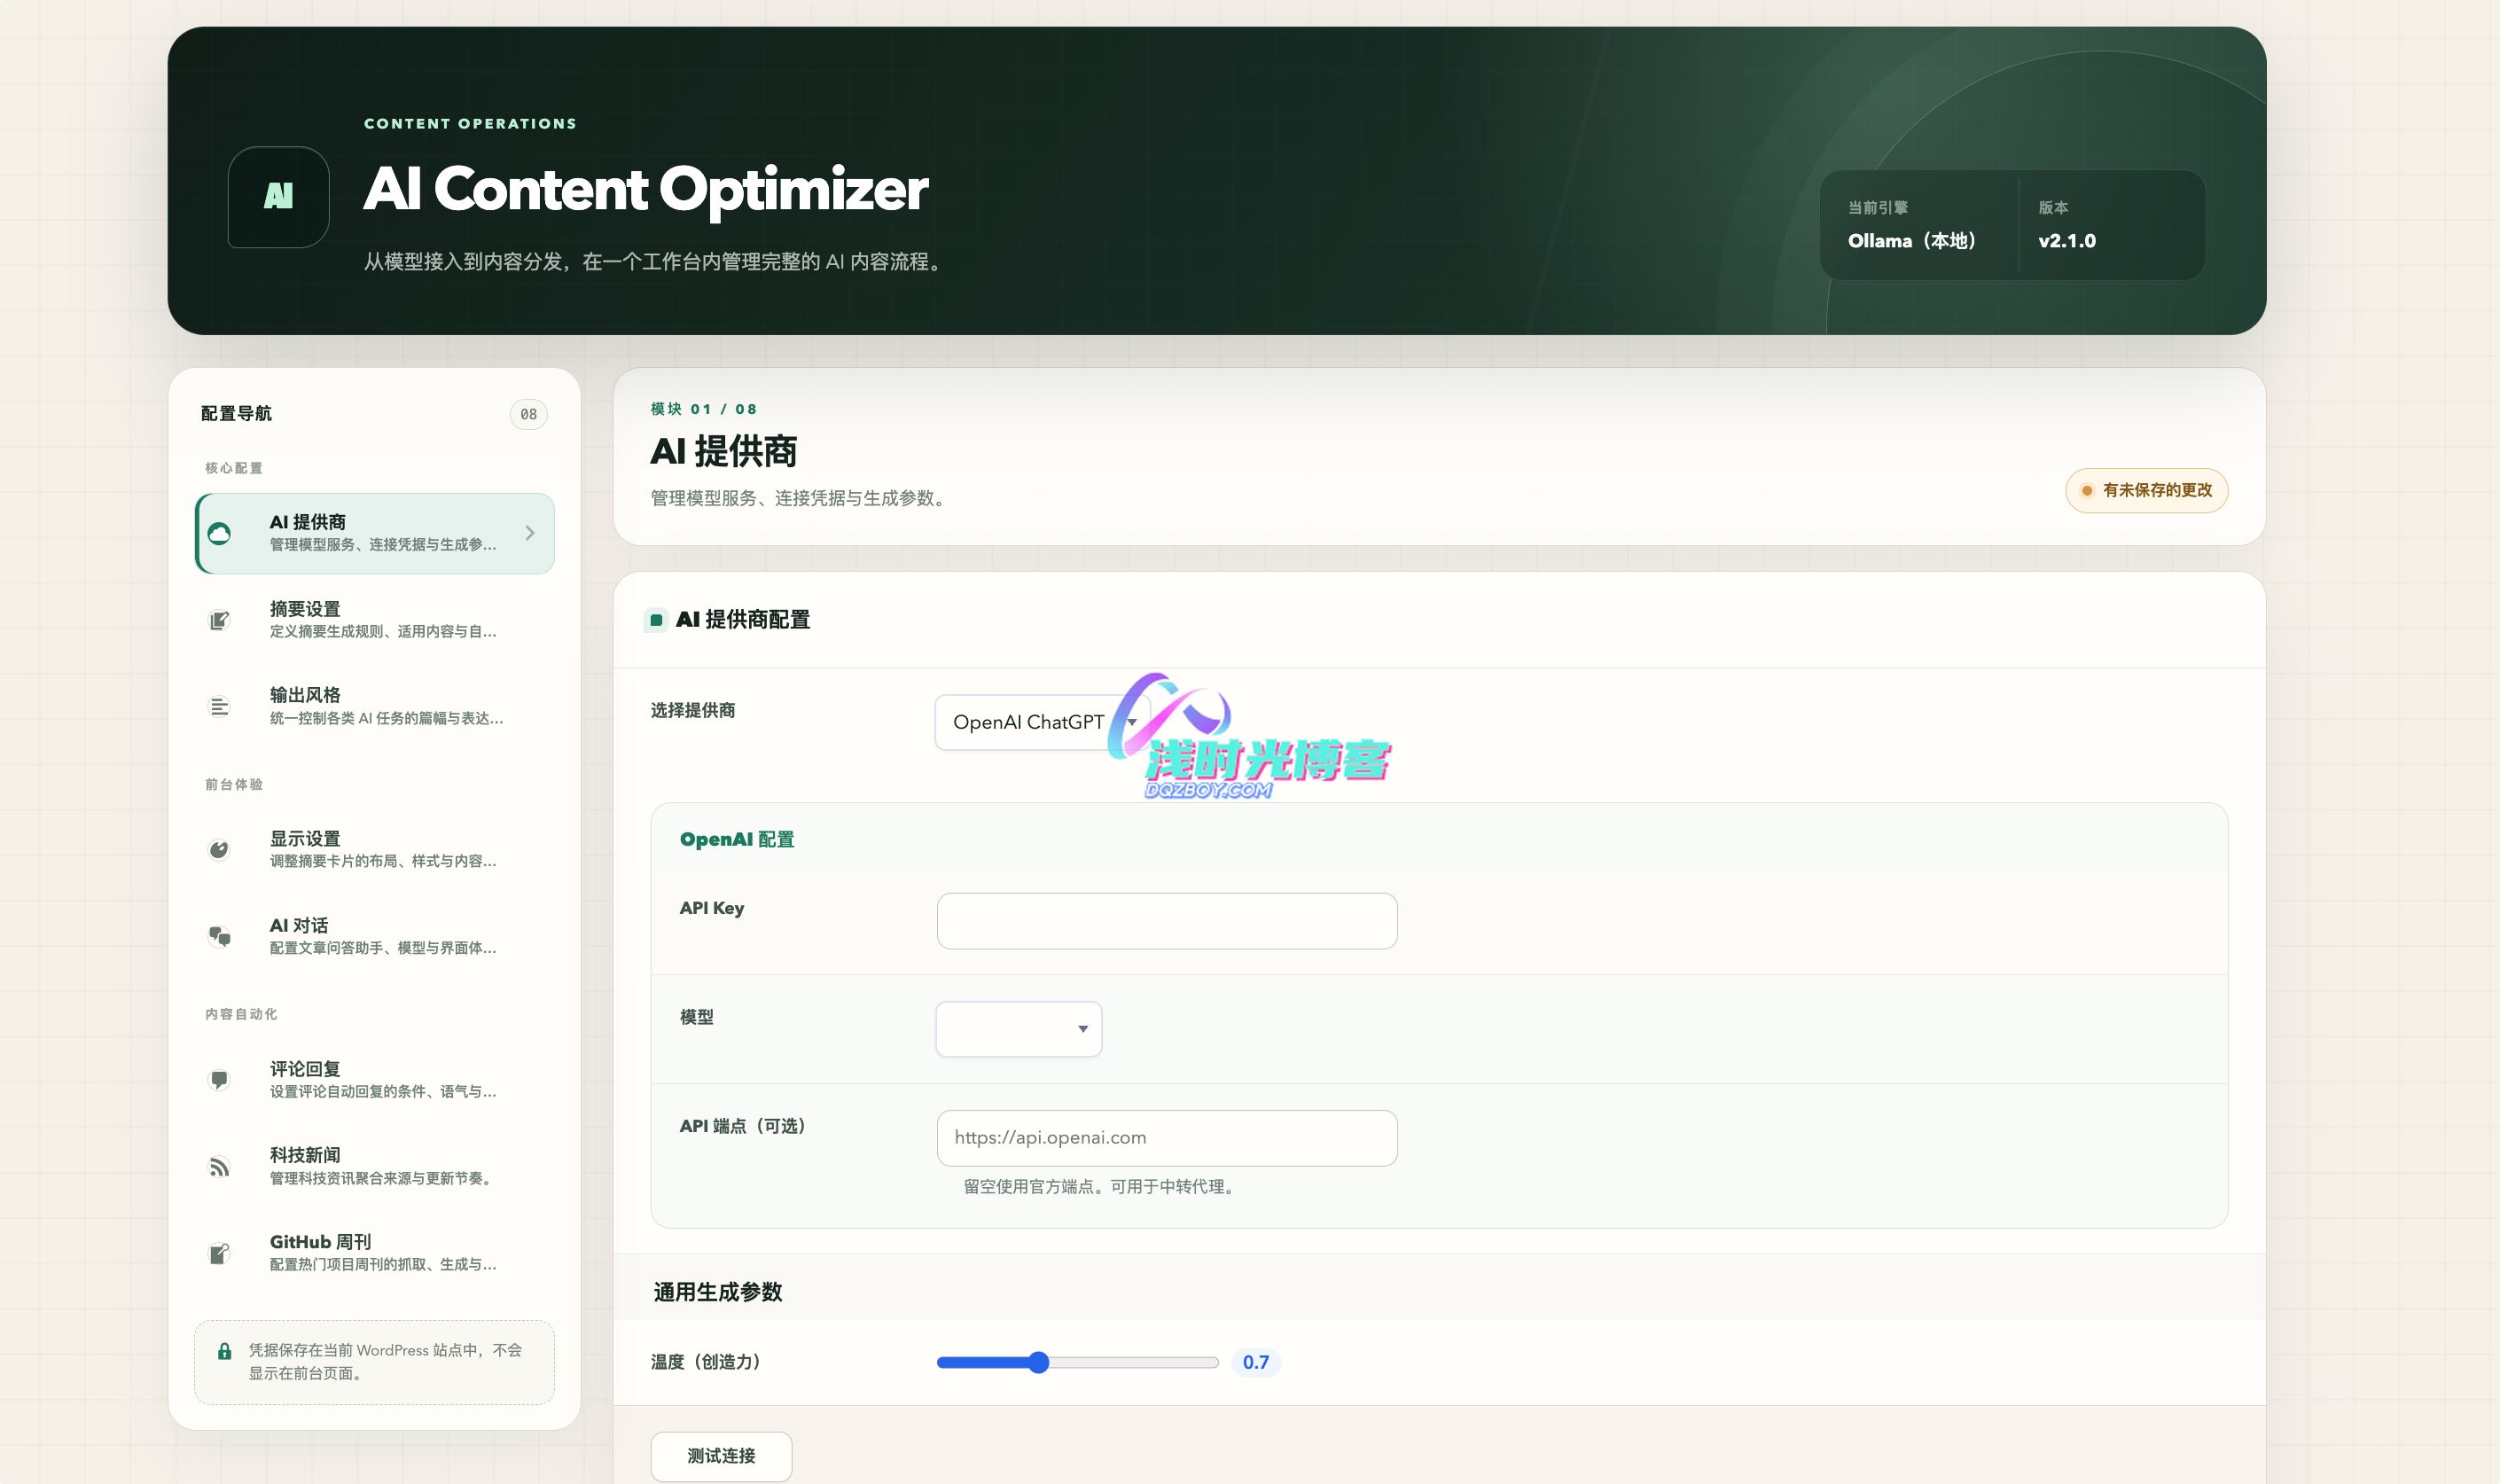Click the 选择提供商 field label
This screenshot has width=2500, height=1484.
[x=693, y=711]
